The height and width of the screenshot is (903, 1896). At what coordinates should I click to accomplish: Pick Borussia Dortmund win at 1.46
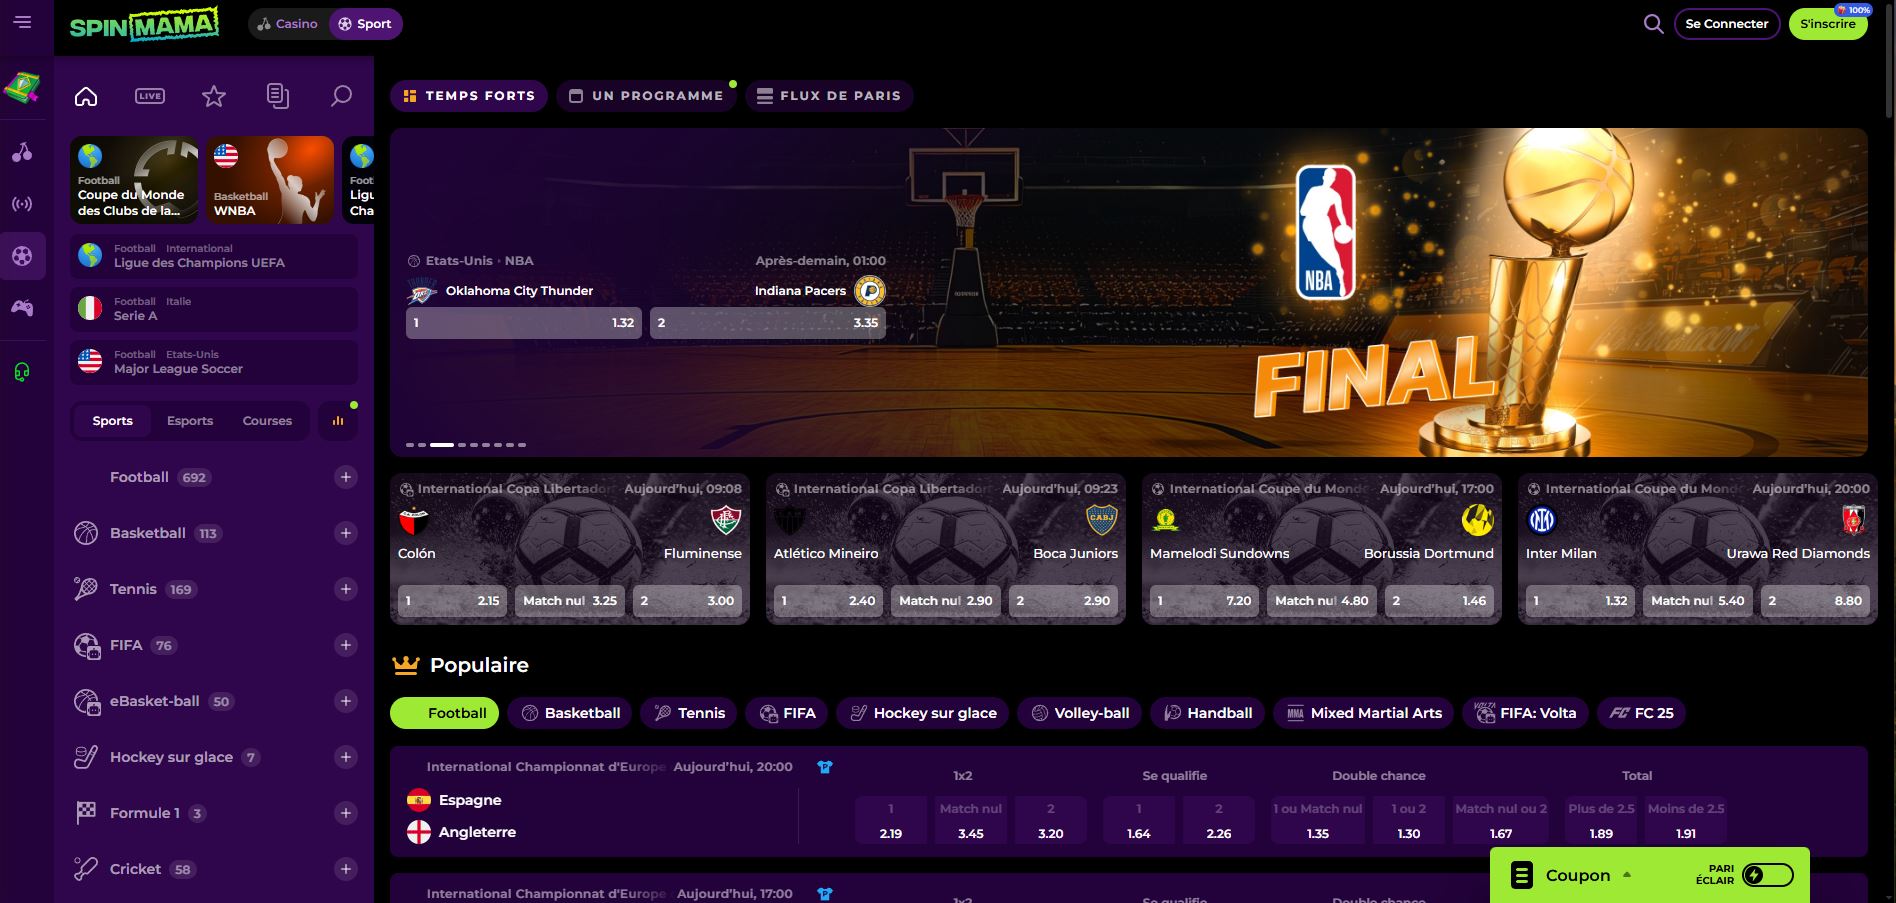(1440, 601)
